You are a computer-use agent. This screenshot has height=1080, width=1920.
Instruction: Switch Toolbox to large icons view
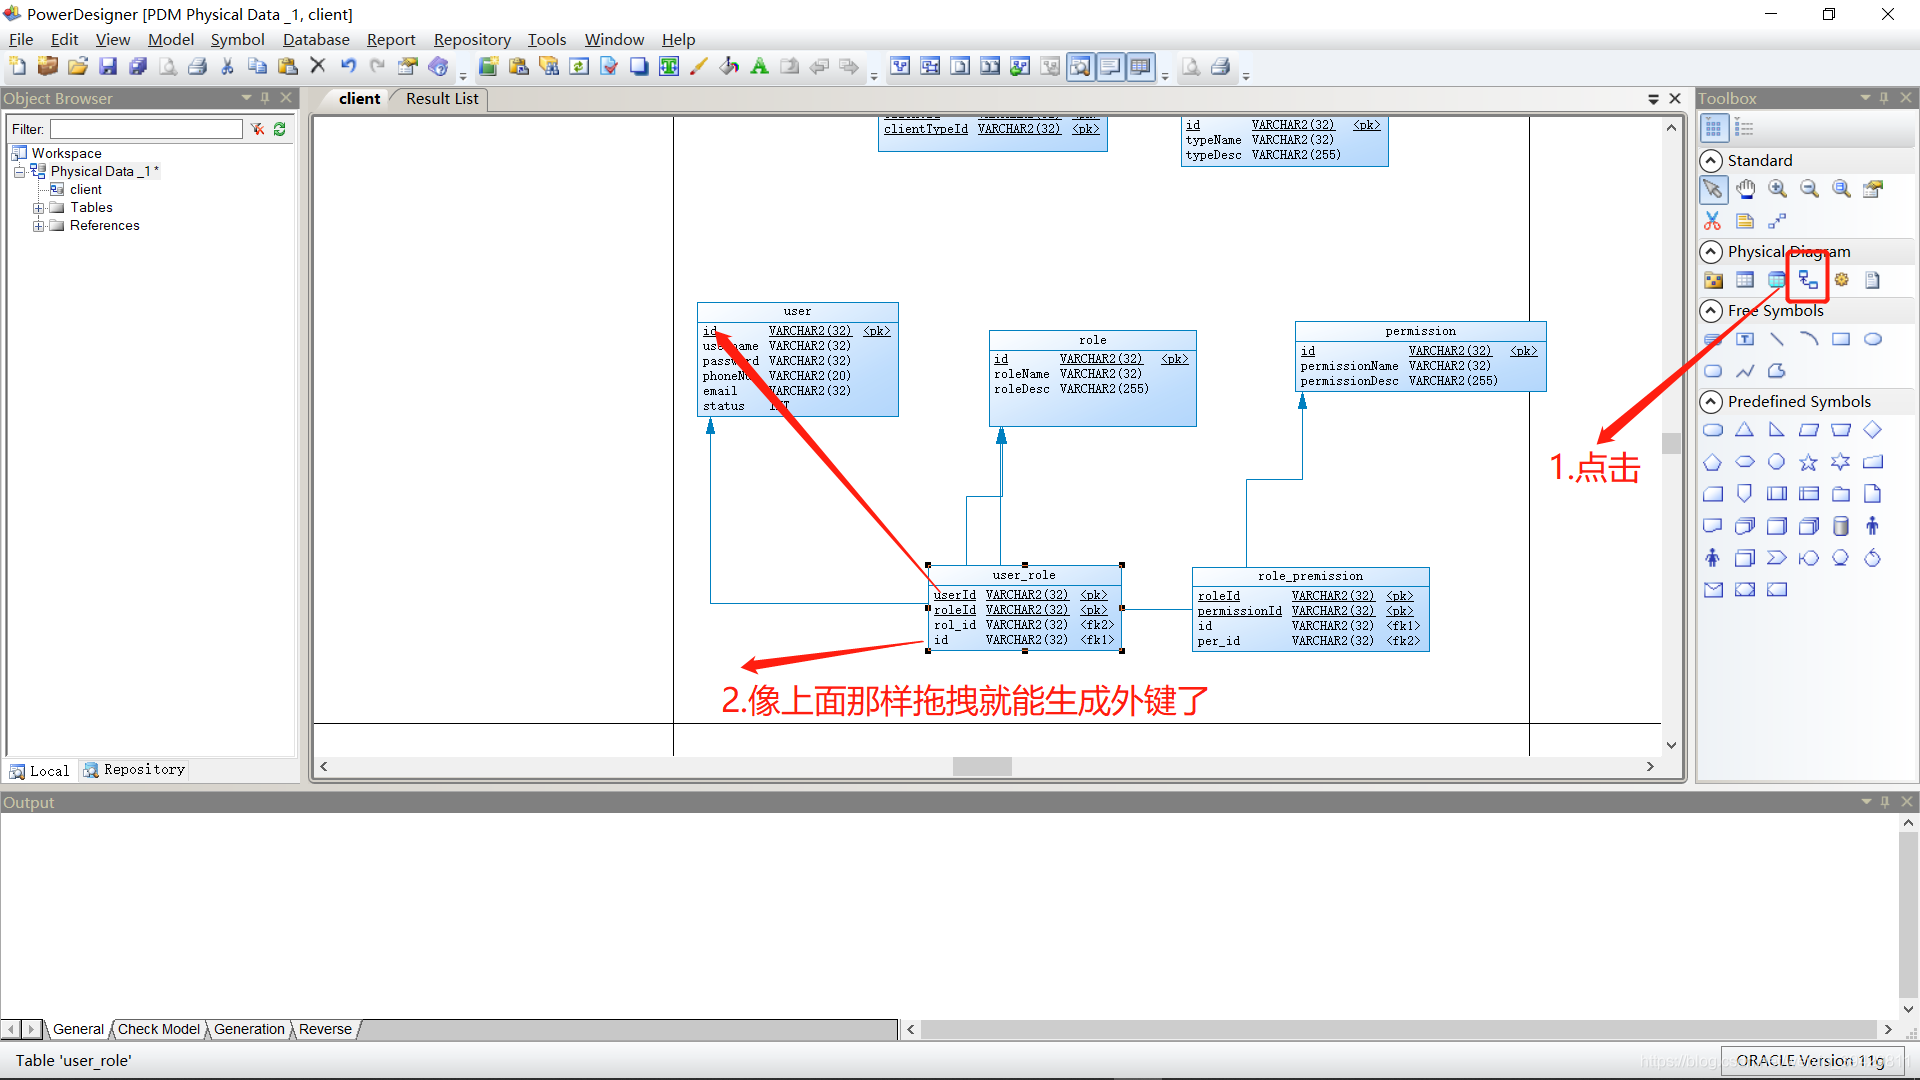coord(1713,128)
